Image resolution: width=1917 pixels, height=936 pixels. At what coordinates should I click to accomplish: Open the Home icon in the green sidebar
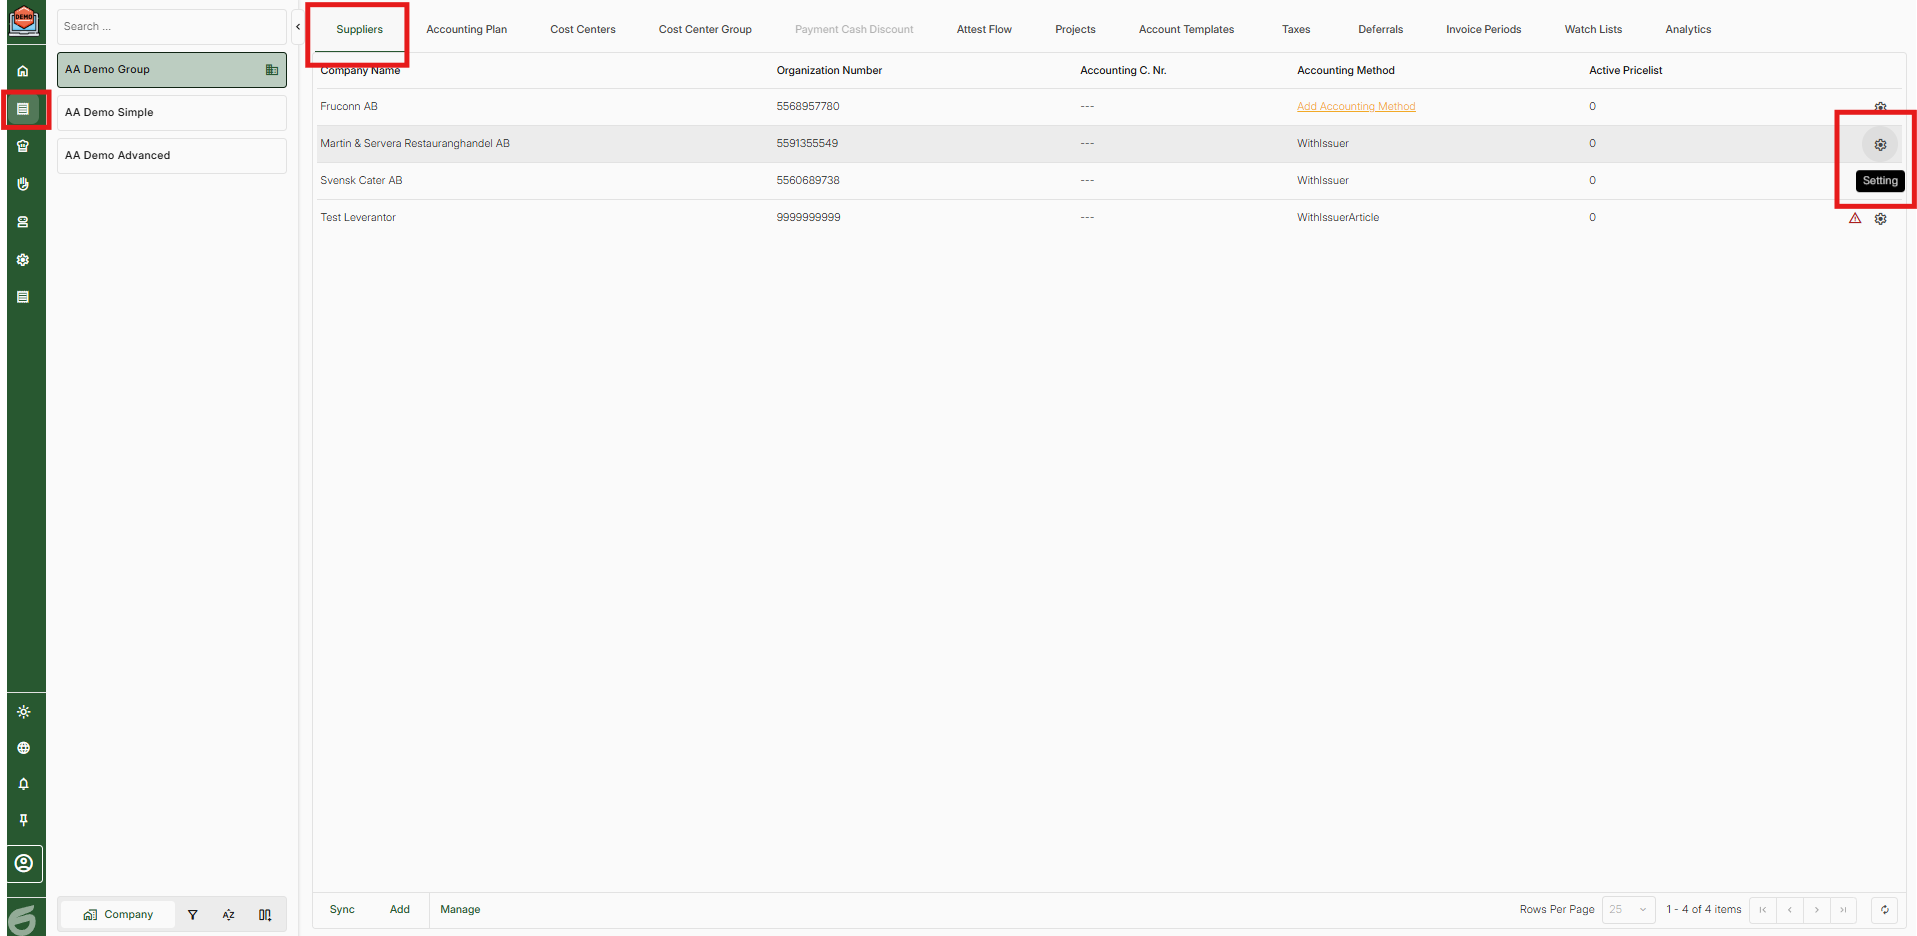(23, 71)
